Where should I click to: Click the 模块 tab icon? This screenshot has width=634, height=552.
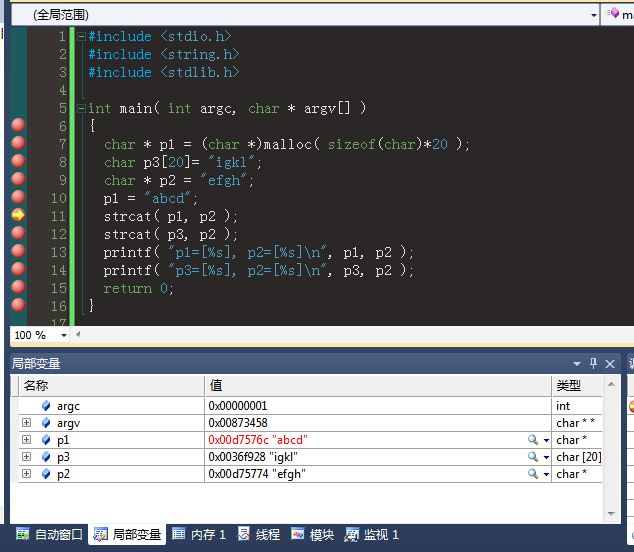click(298, 534)
